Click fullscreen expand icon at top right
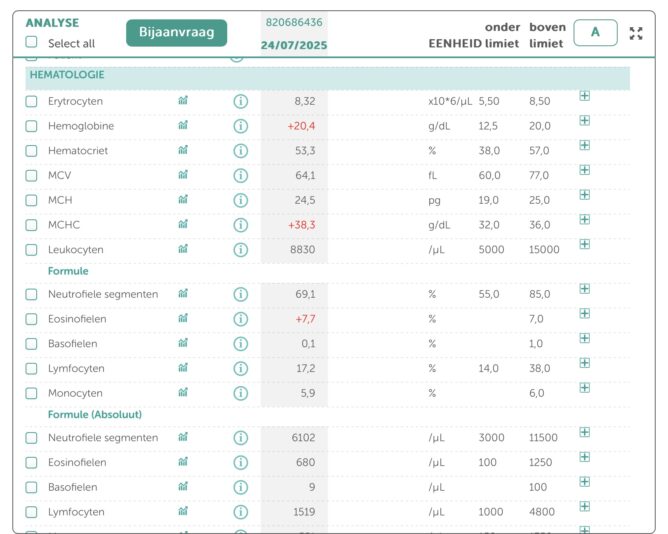The image size is (668, 534). point(636,33)
